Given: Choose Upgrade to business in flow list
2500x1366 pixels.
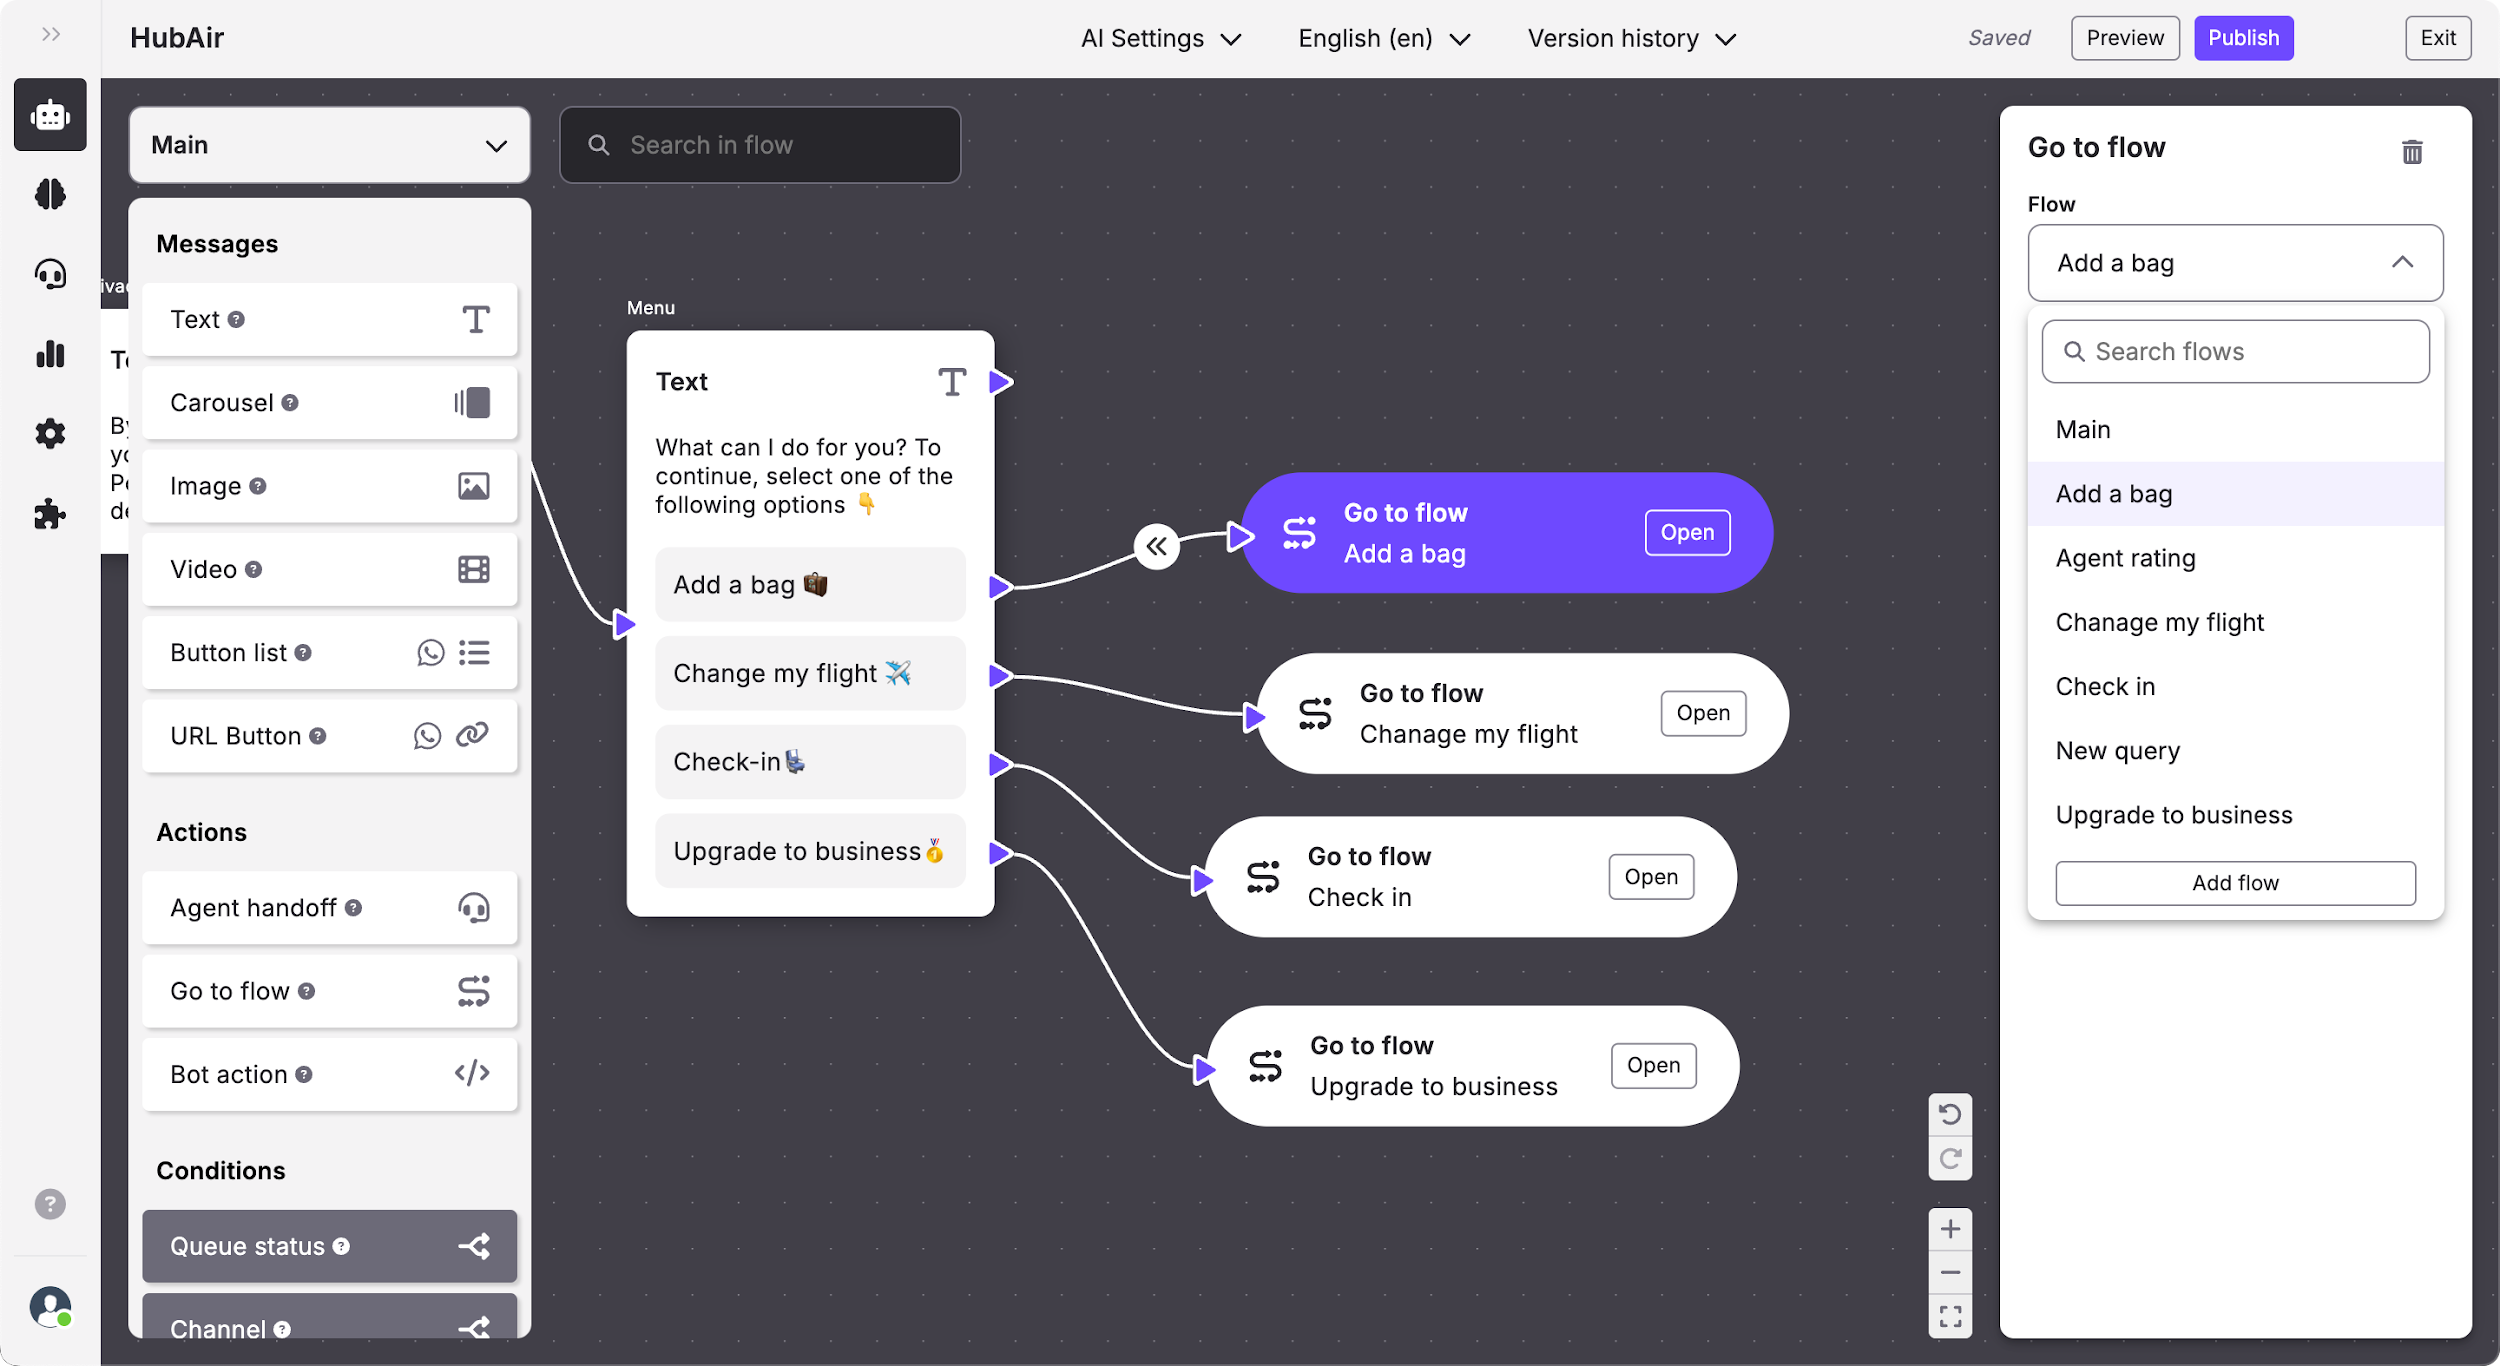Looking at the screenshot, I should [x=2173, y=815].
